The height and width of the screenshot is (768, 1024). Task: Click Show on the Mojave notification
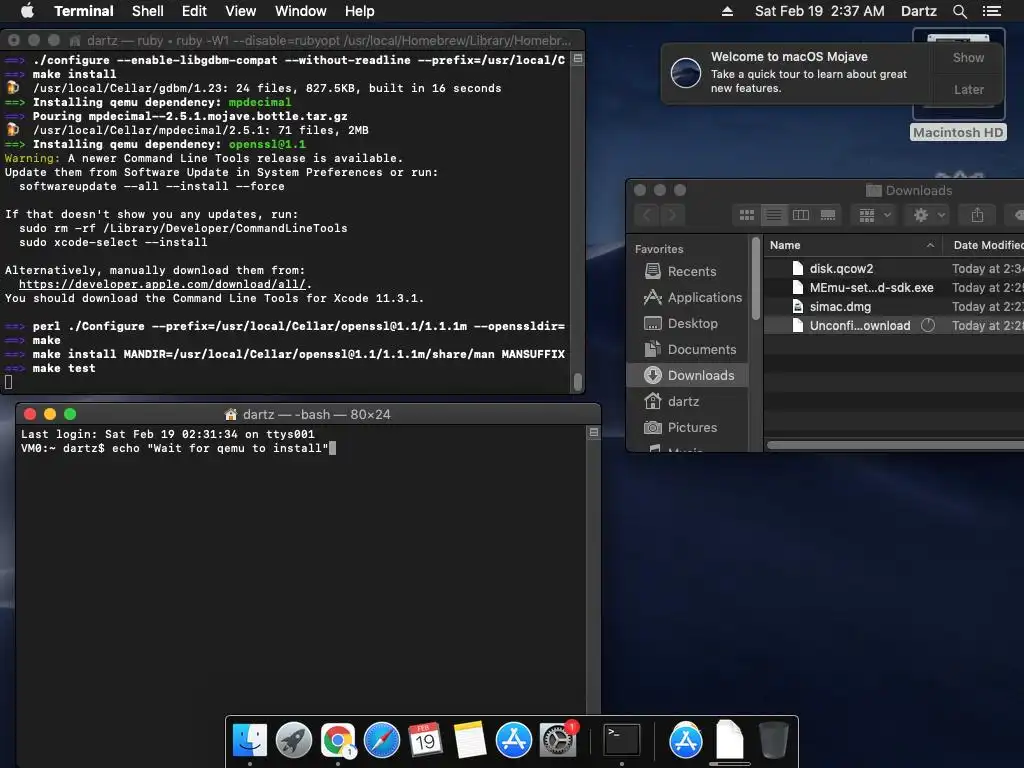(968, 57)
